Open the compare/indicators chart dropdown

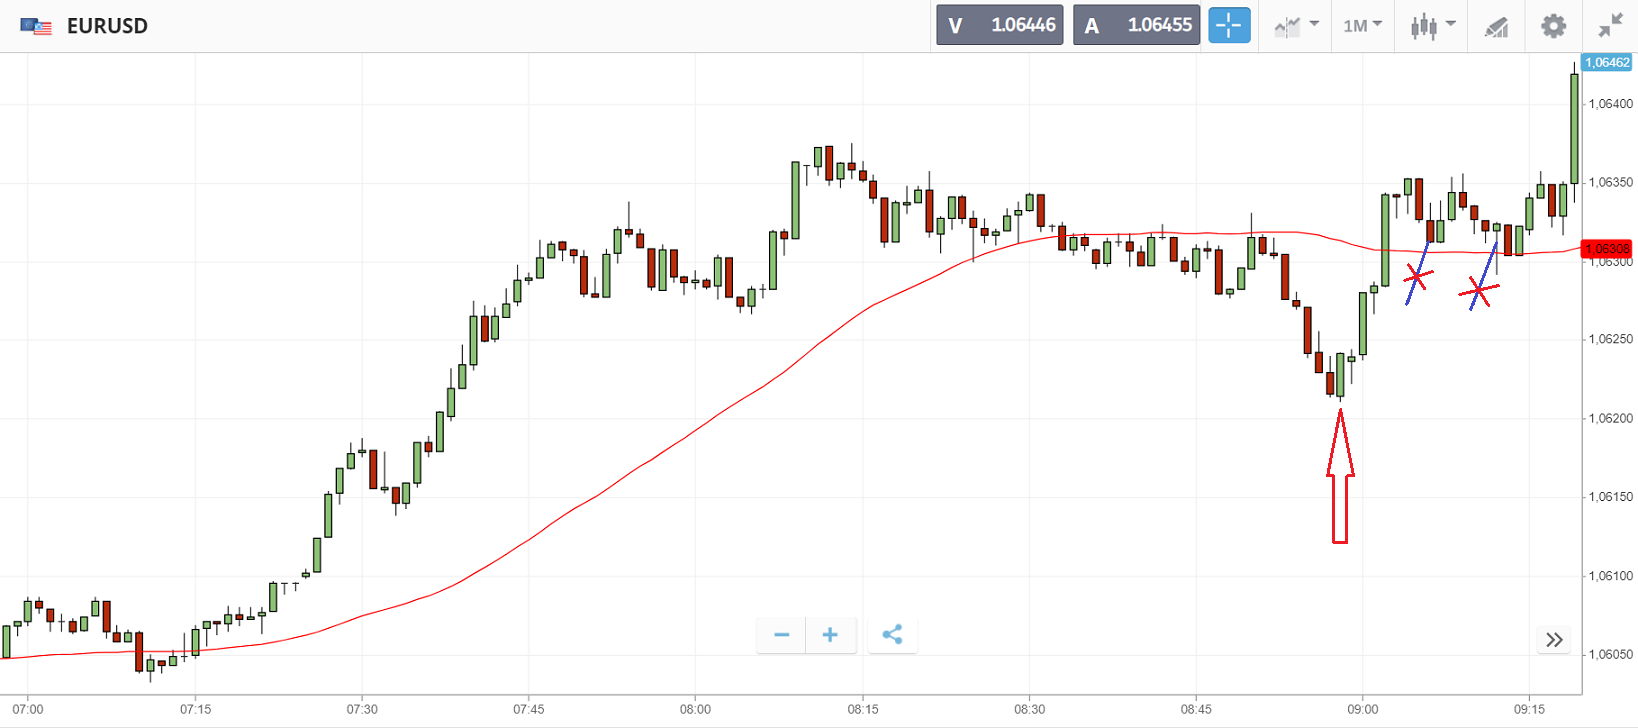(1296, 26)
